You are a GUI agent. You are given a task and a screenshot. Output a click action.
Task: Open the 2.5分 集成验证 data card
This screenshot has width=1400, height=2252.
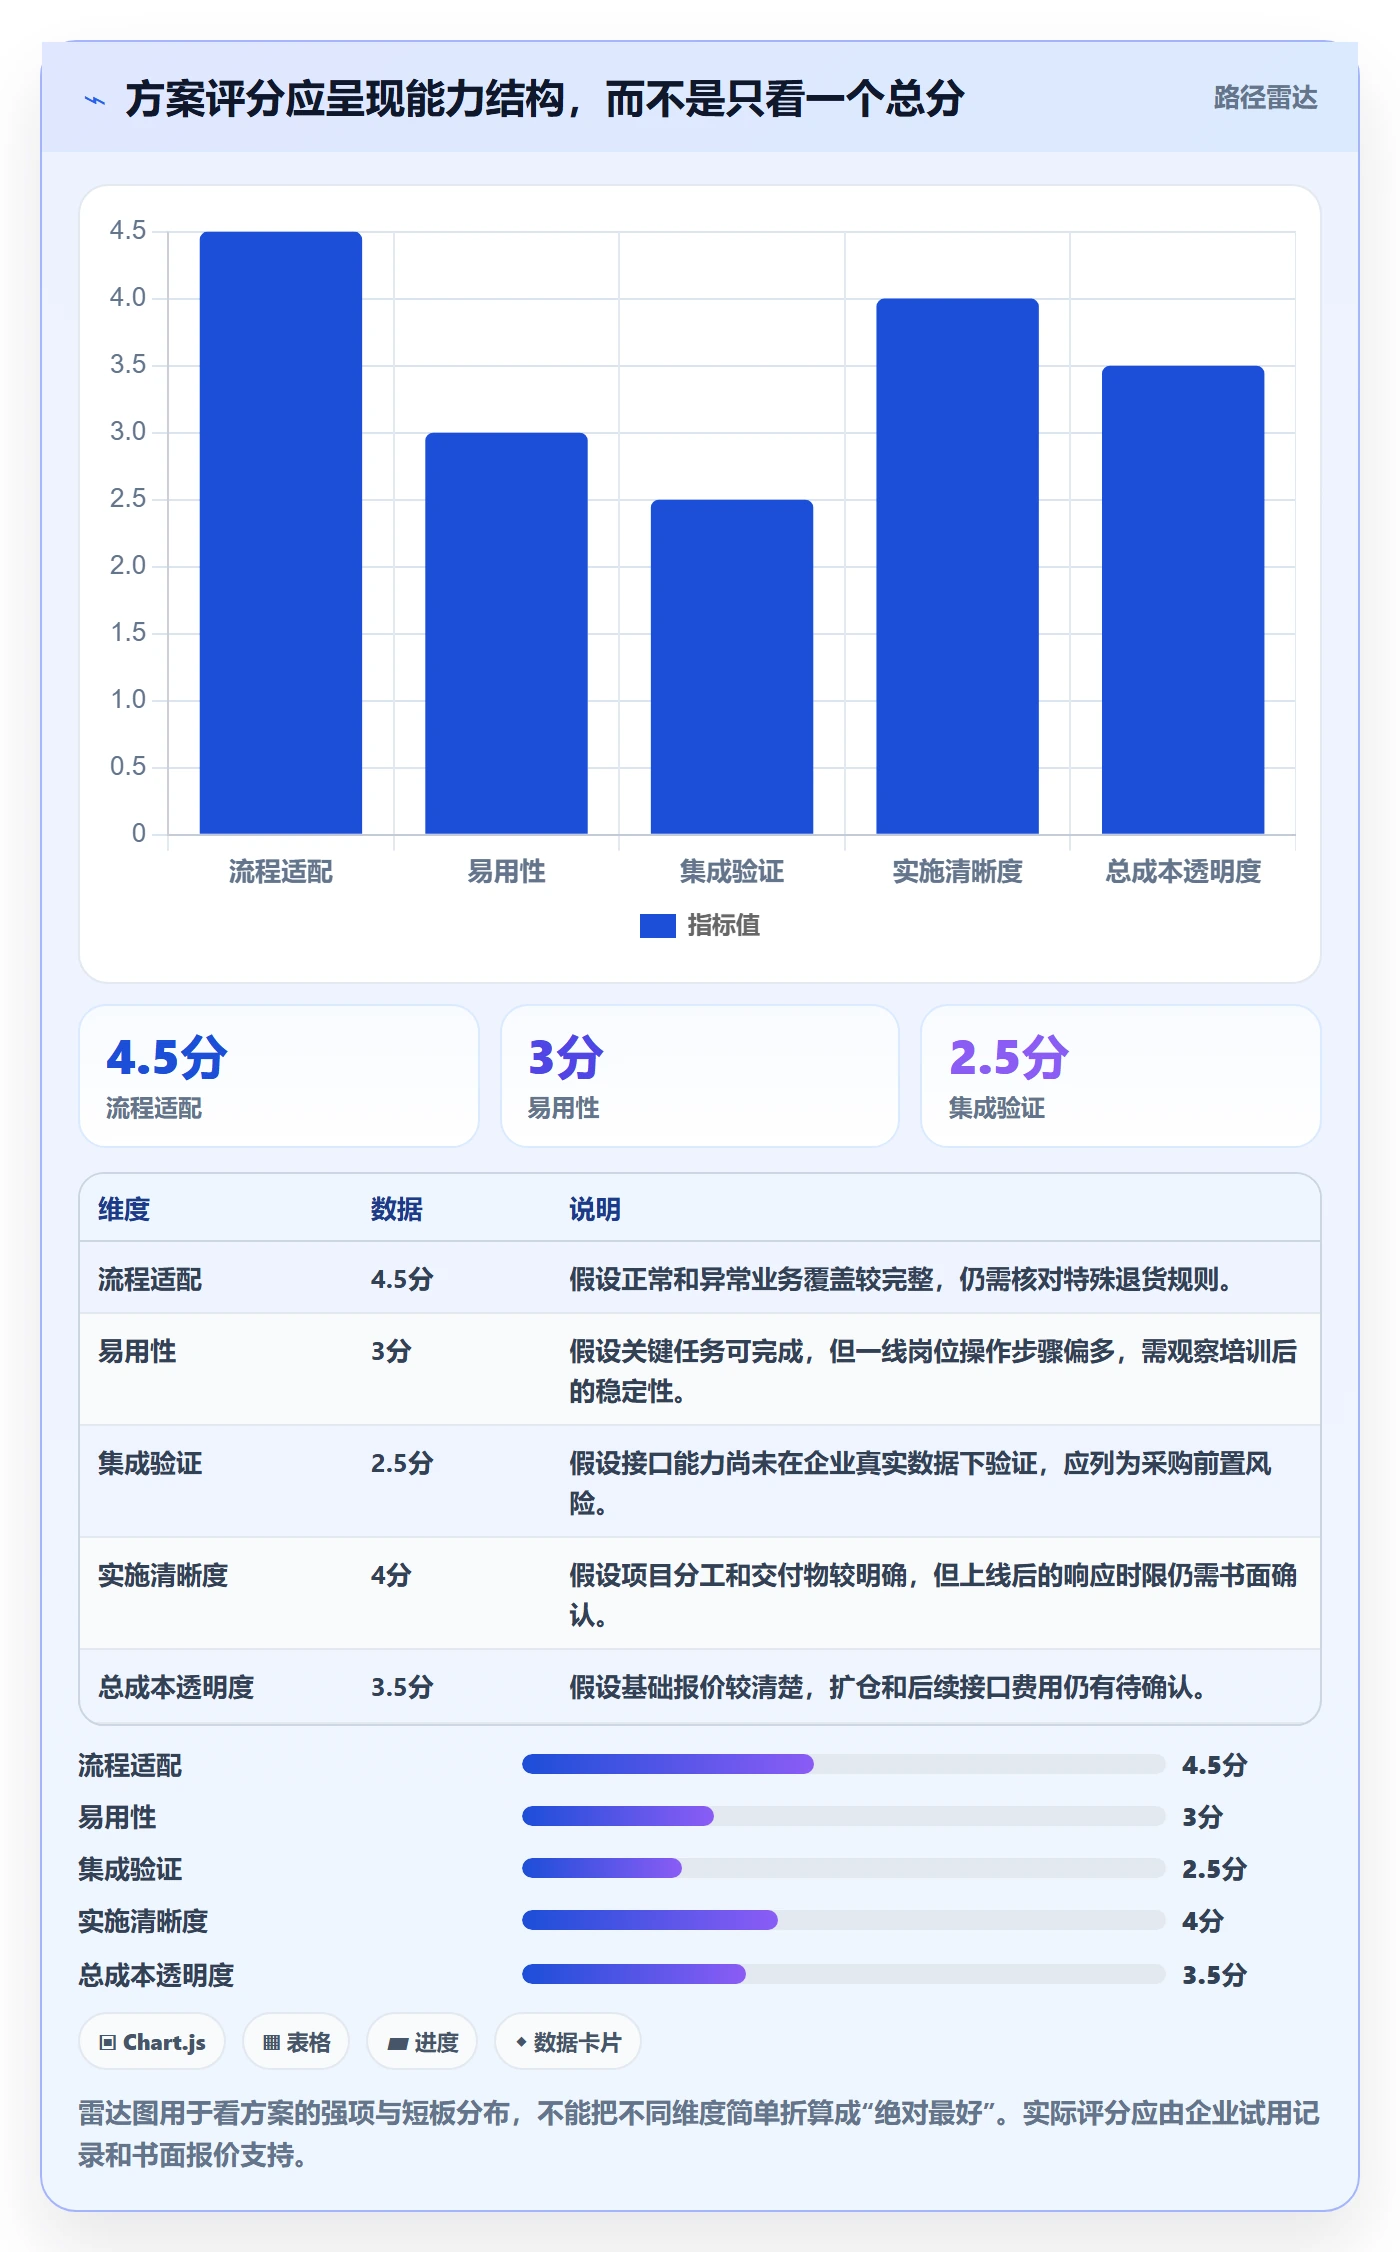coord(1121,1076)
